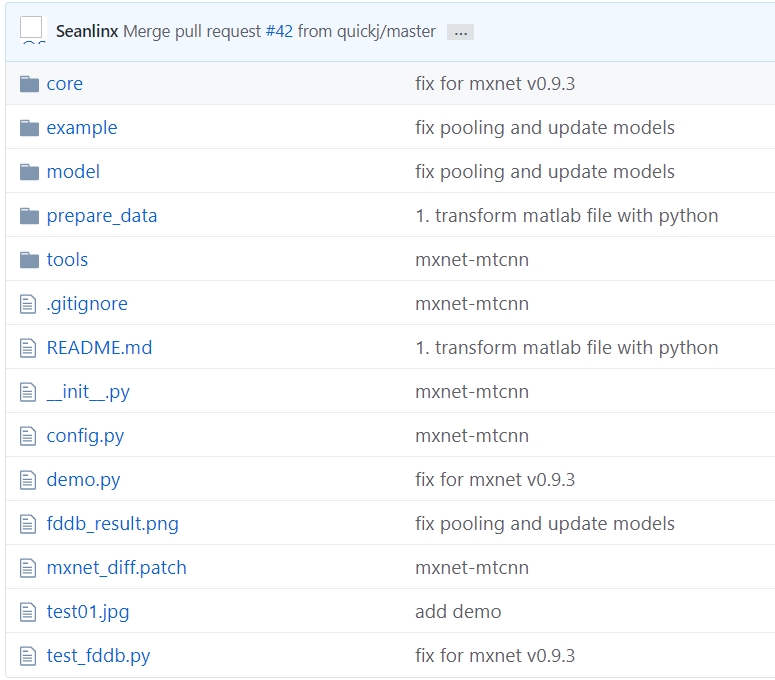Open the mxnet_diff.patch file

(x=116, y=568)
